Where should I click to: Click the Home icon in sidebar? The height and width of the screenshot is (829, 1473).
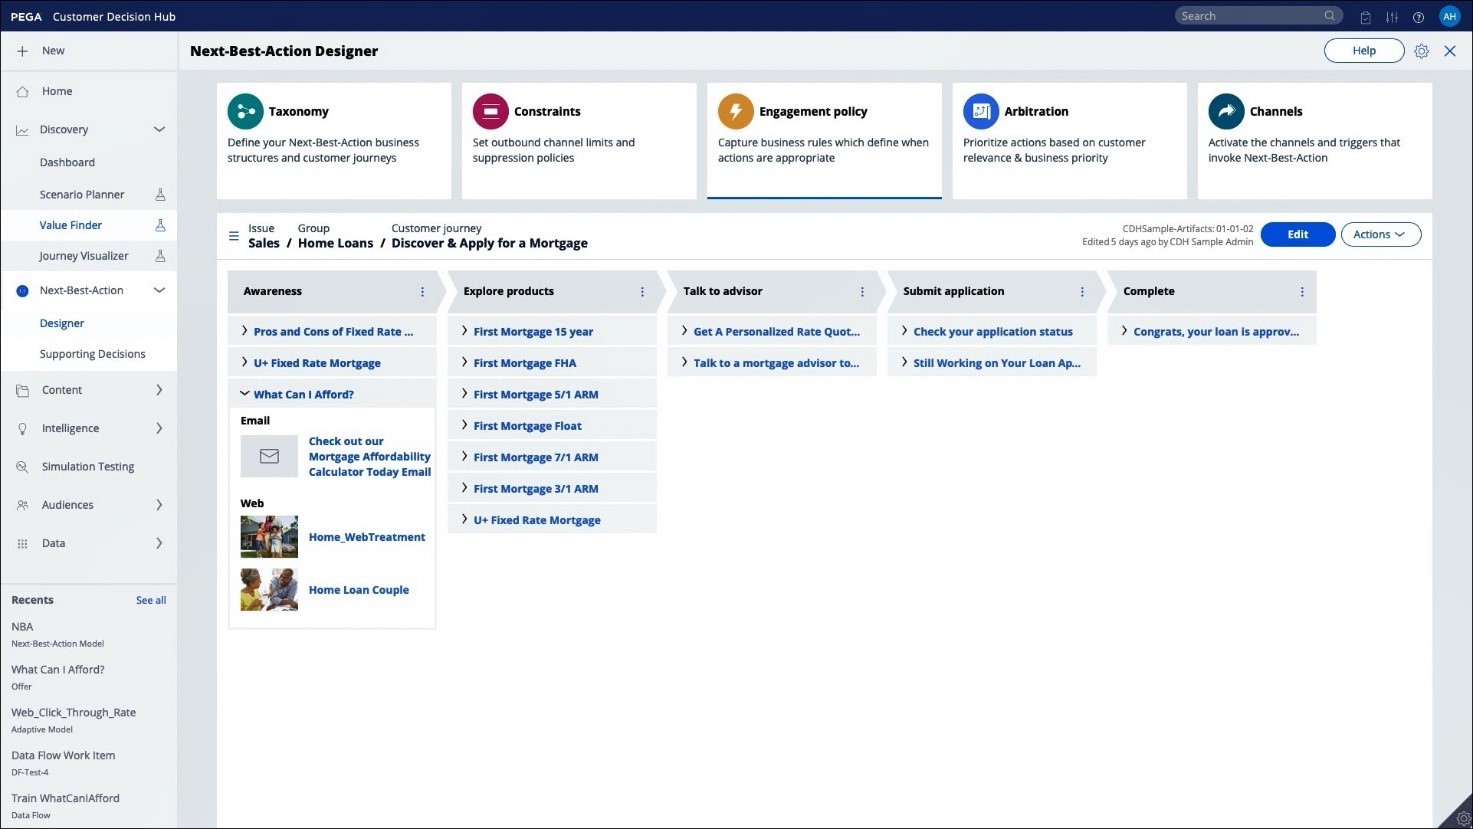22,92
